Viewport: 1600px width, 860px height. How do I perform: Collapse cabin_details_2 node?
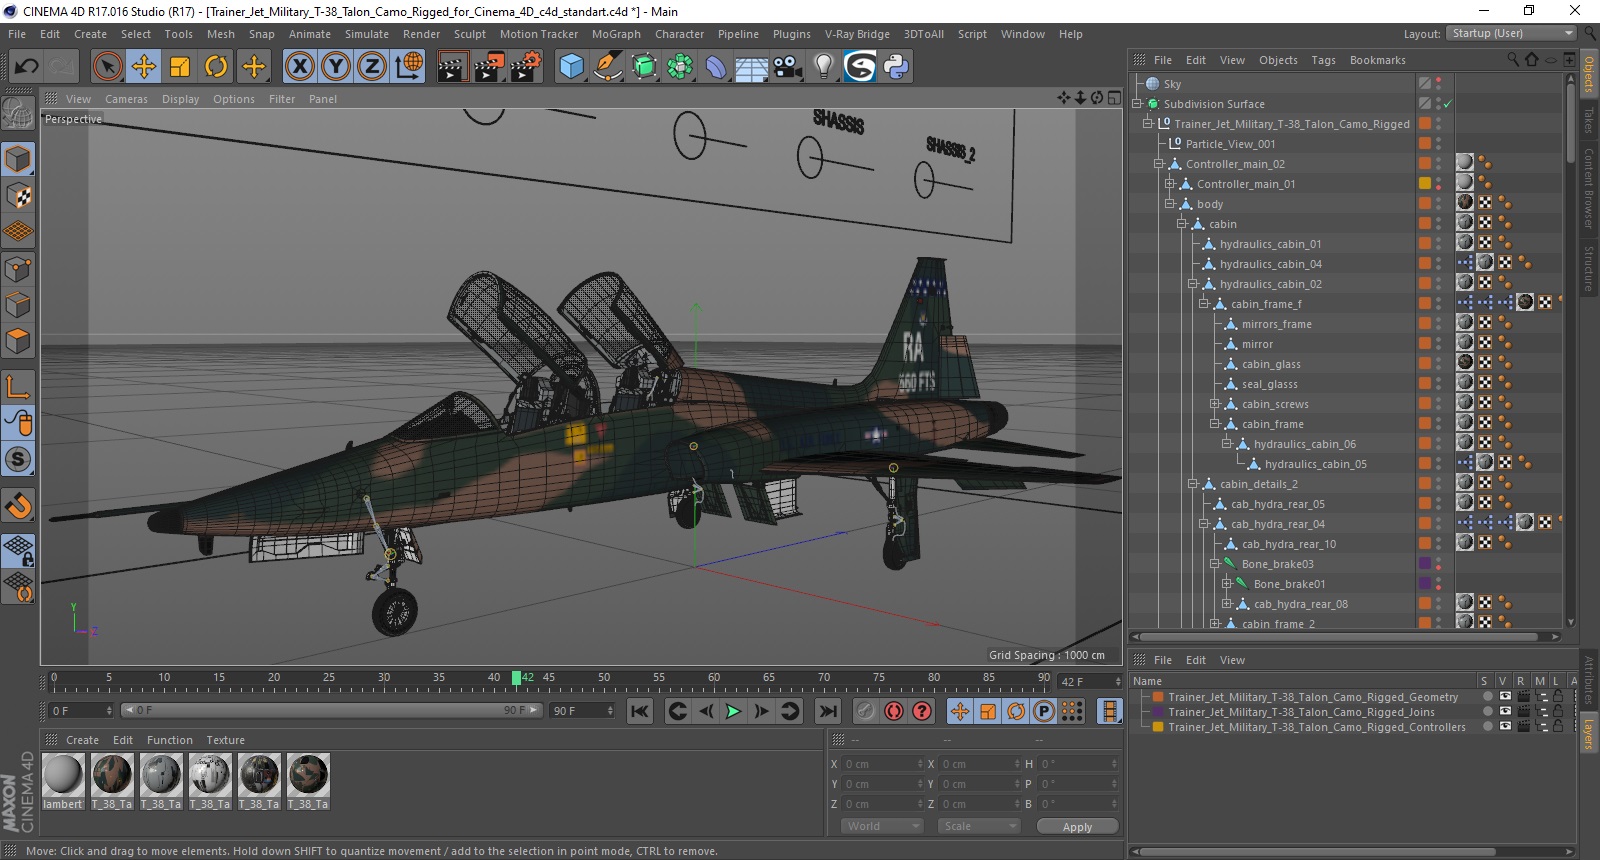pyautogui.click(x=1193, y=484)
